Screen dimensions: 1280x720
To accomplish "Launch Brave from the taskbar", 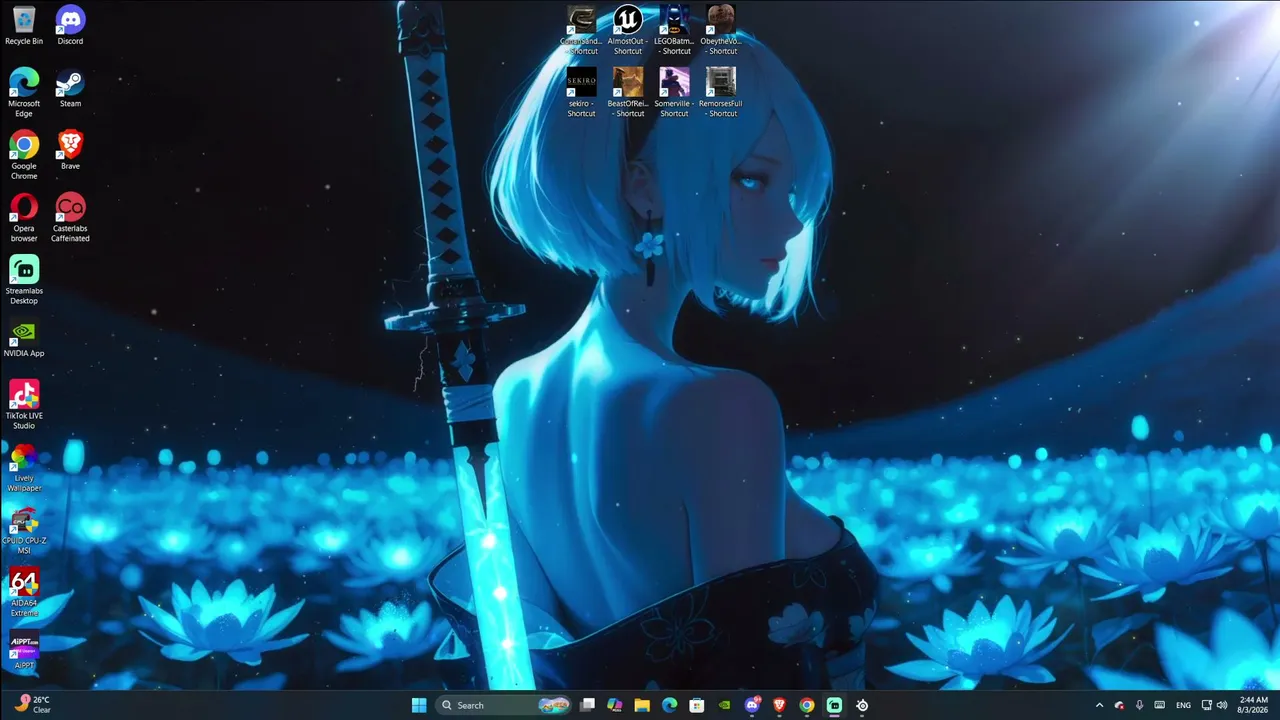I will (779, 705).
